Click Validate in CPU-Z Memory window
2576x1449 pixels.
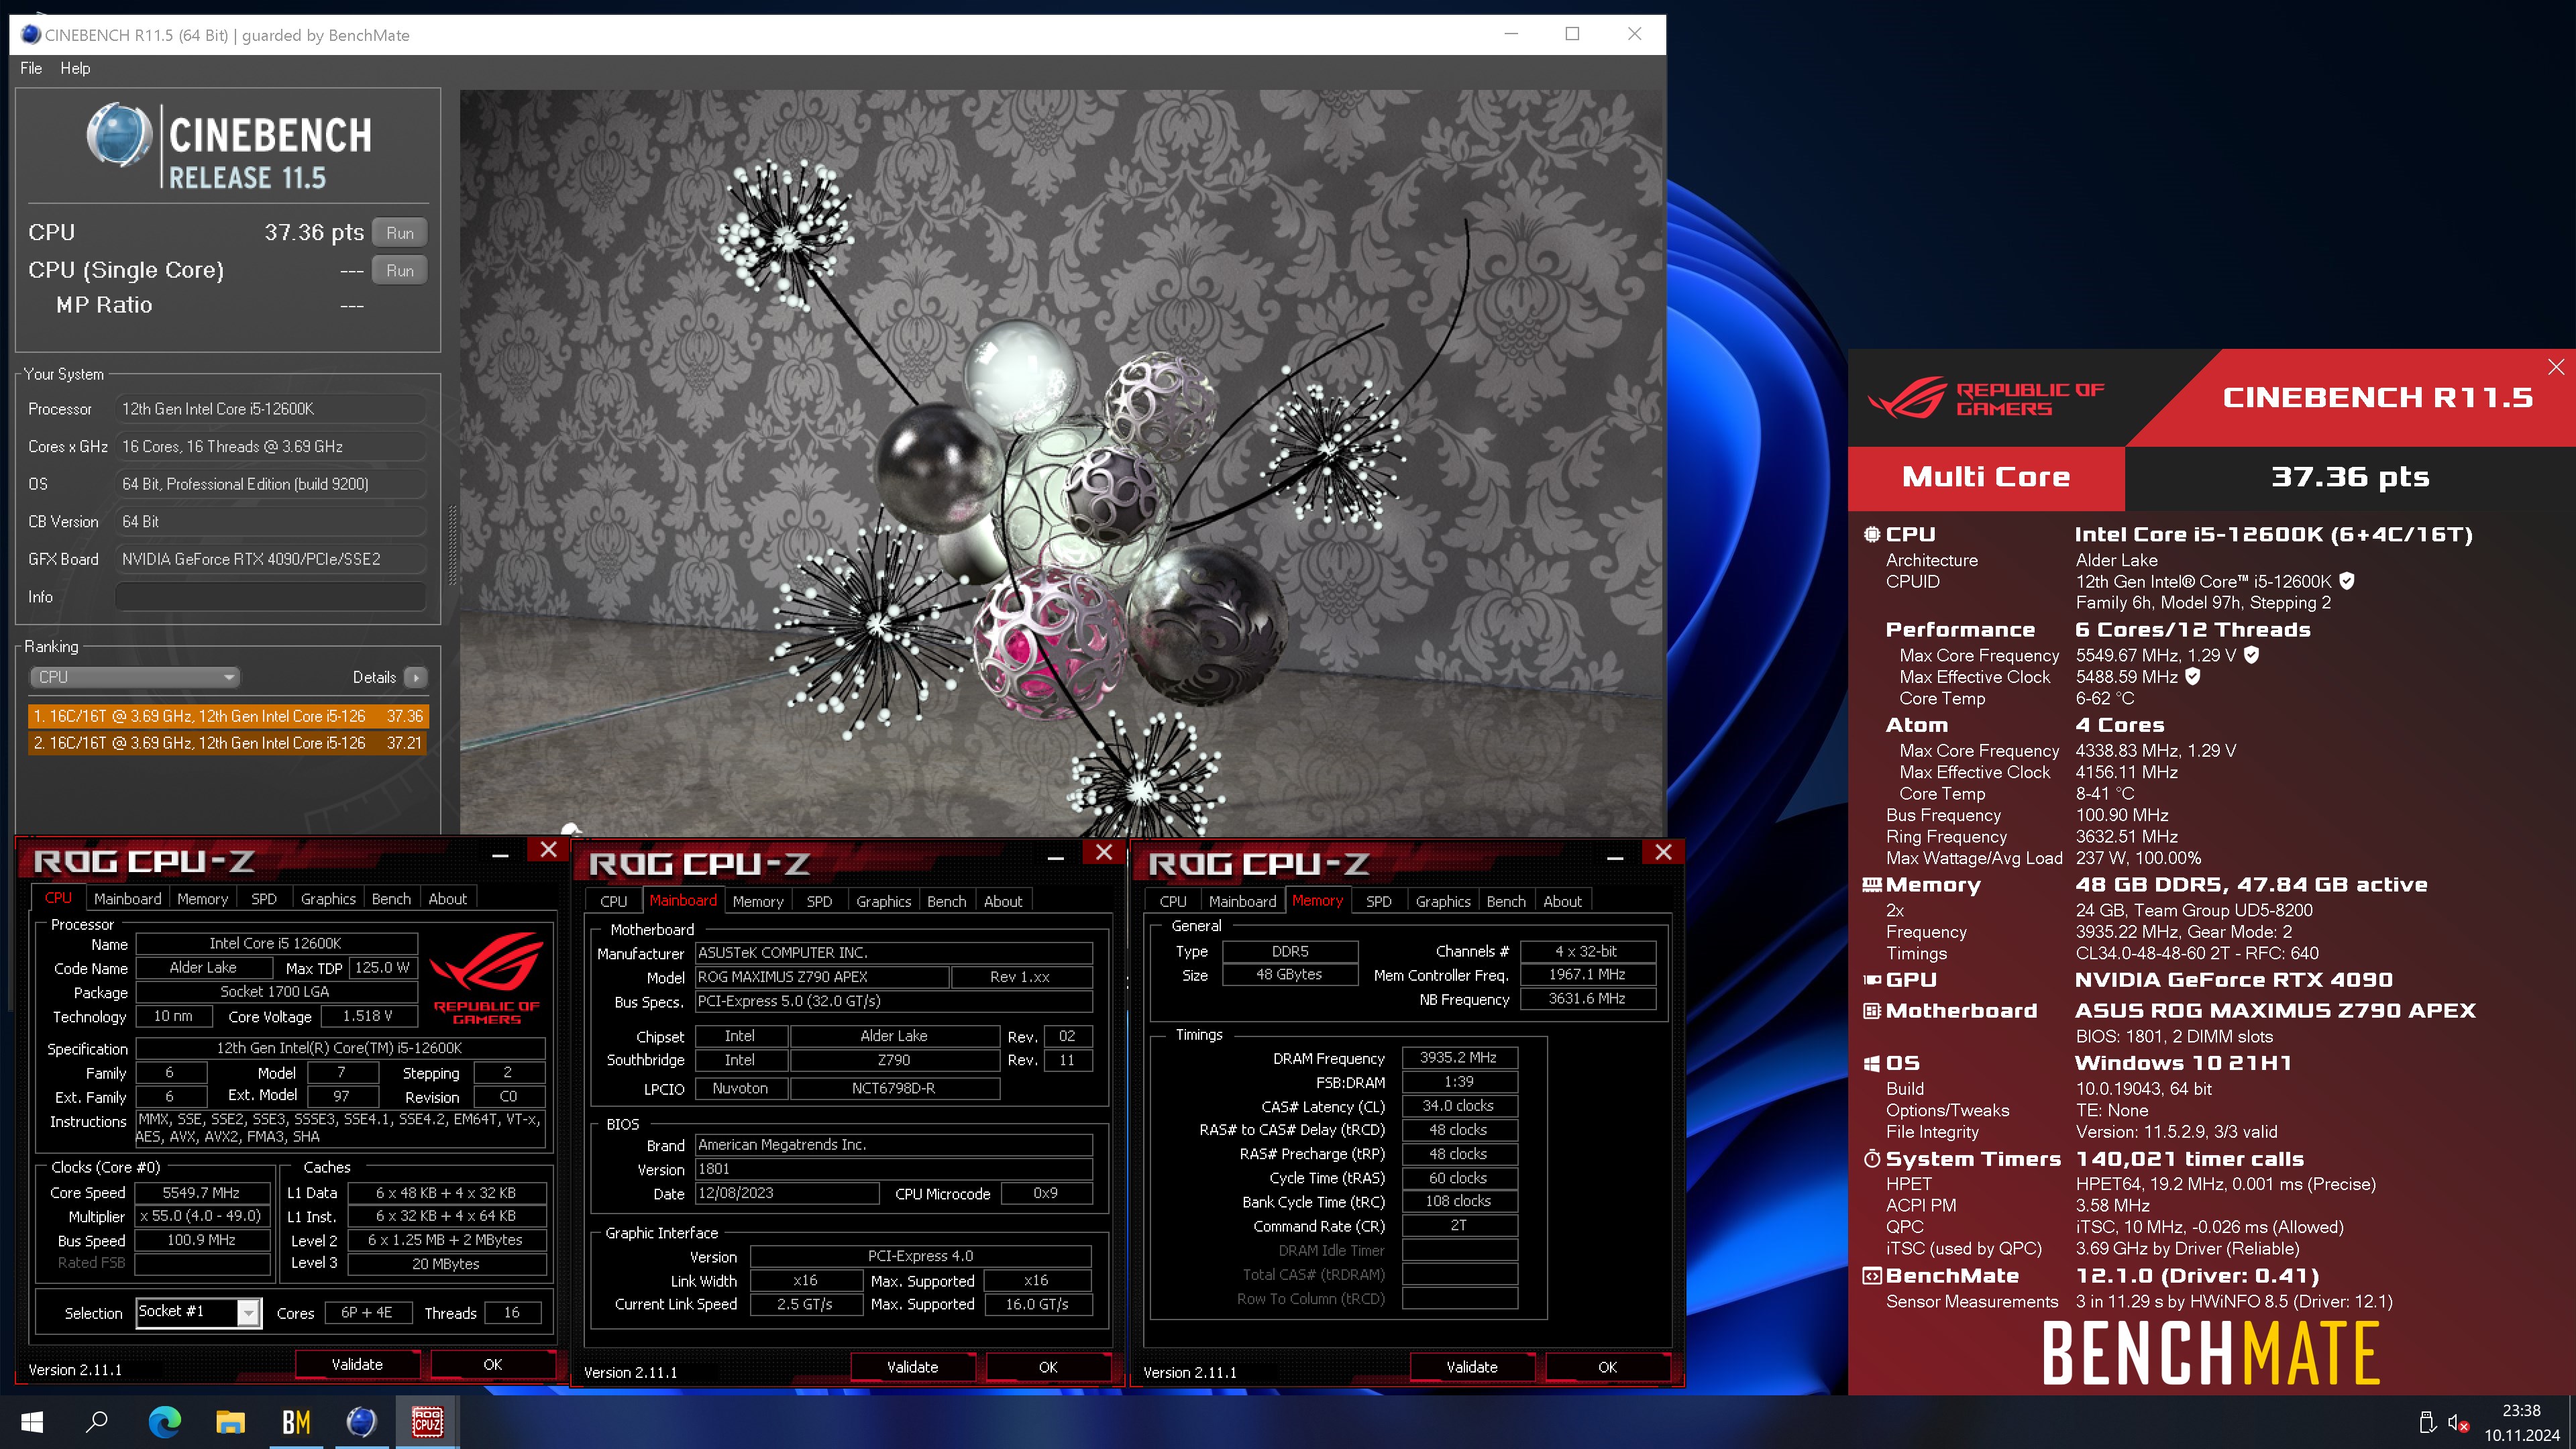point(1472,1367)
